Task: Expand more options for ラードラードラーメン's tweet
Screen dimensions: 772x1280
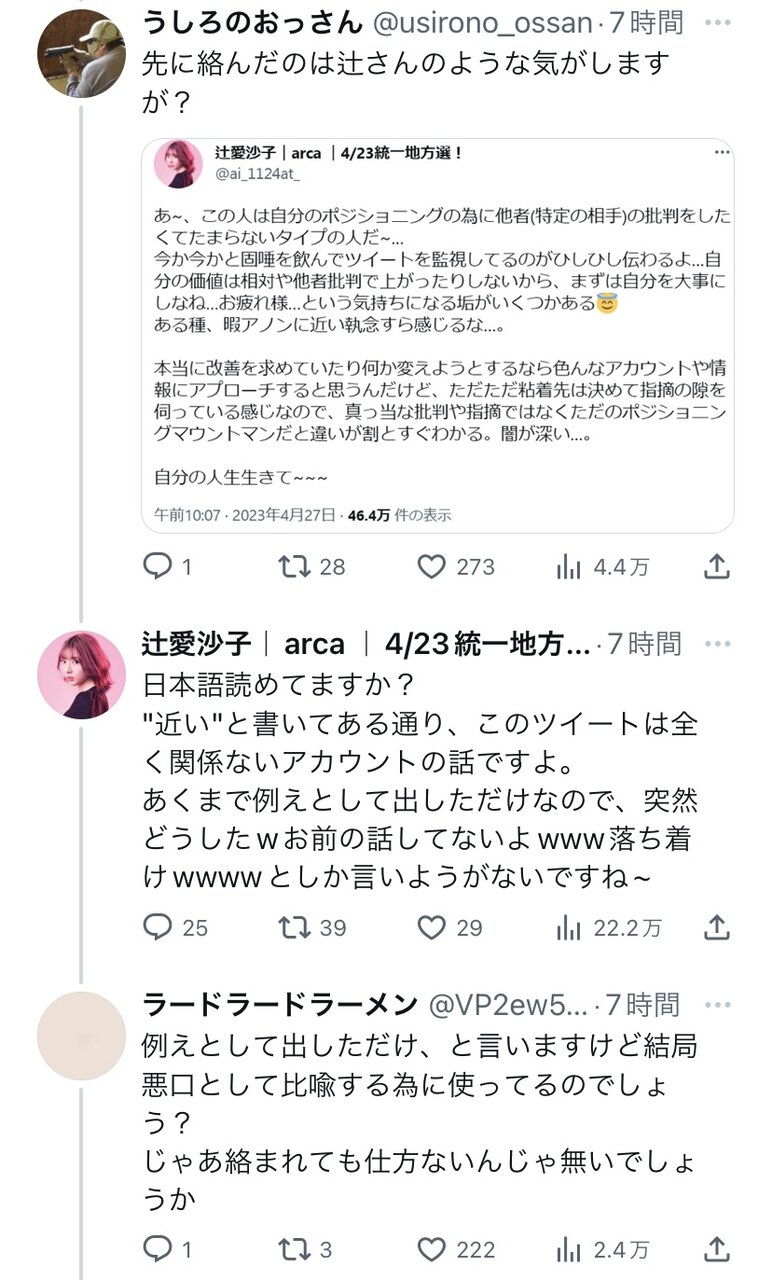Action: pyautogui.click(x=716, y=1004)
